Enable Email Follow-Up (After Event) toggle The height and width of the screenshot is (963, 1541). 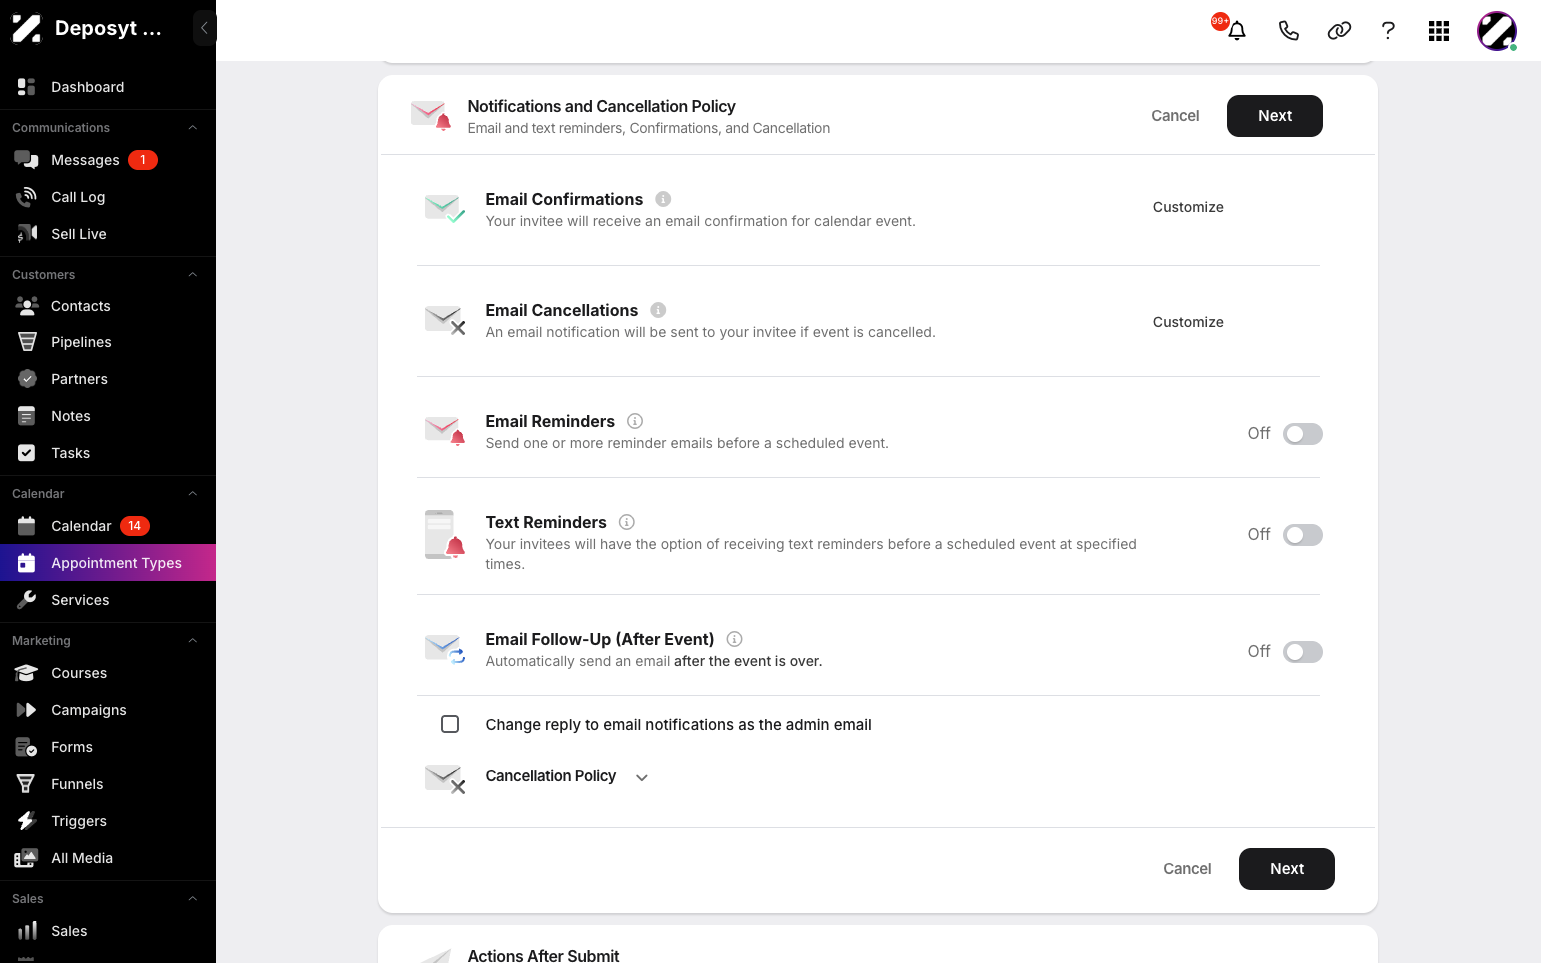[1303, 652]
